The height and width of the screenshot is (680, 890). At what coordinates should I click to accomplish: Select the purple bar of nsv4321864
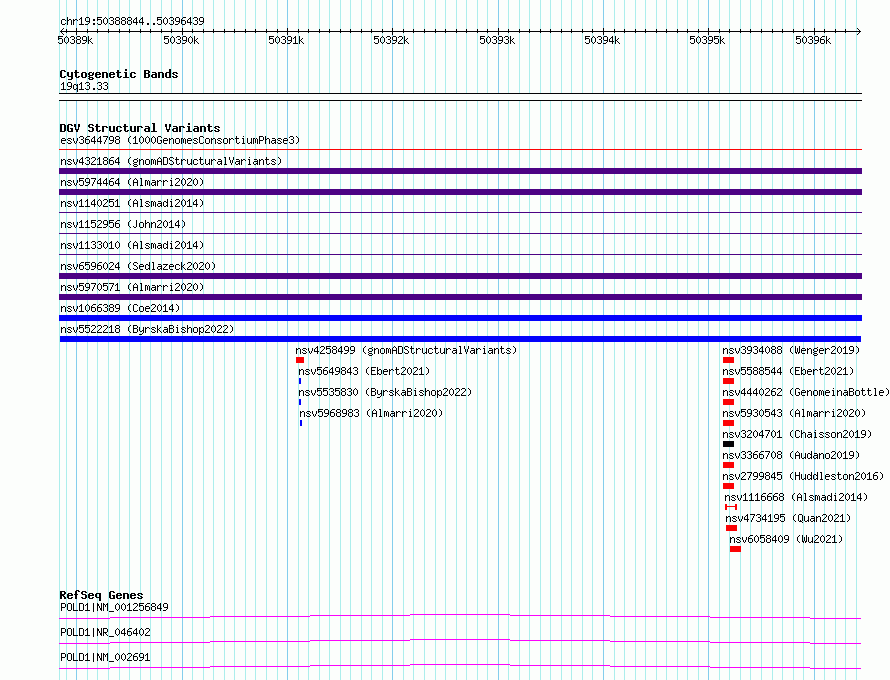coord(460,171)
